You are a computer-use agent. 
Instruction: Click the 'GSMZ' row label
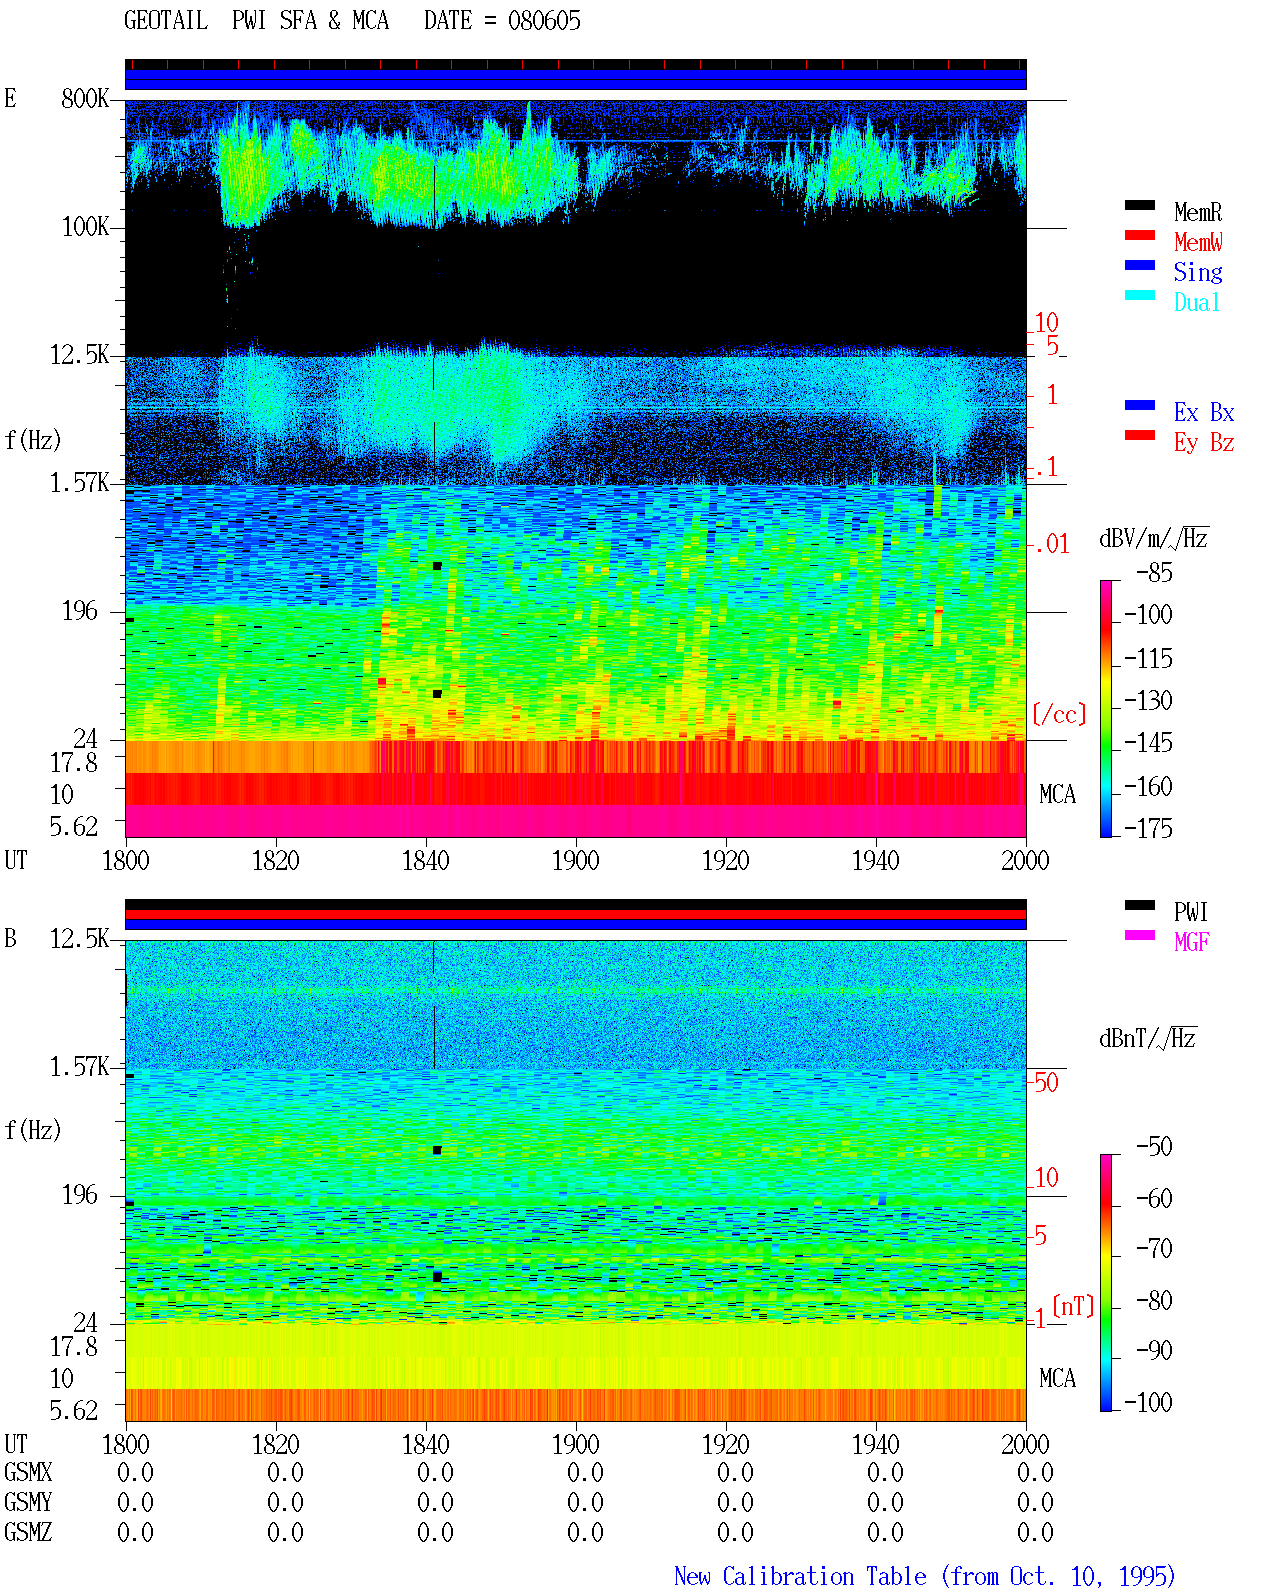click(x=28, y=1532)
